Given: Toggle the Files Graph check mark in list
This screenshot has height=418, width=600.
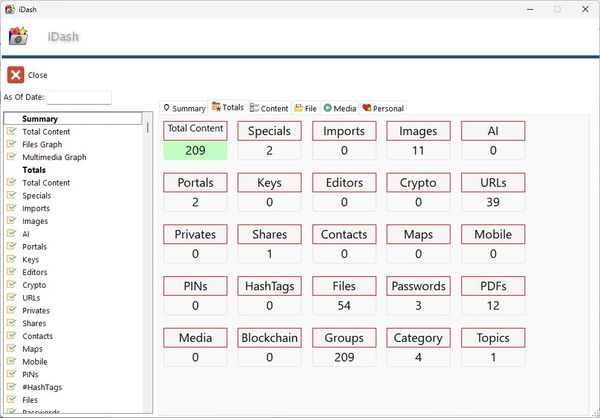Looking at the screenshot, I should tap(11, 144).
